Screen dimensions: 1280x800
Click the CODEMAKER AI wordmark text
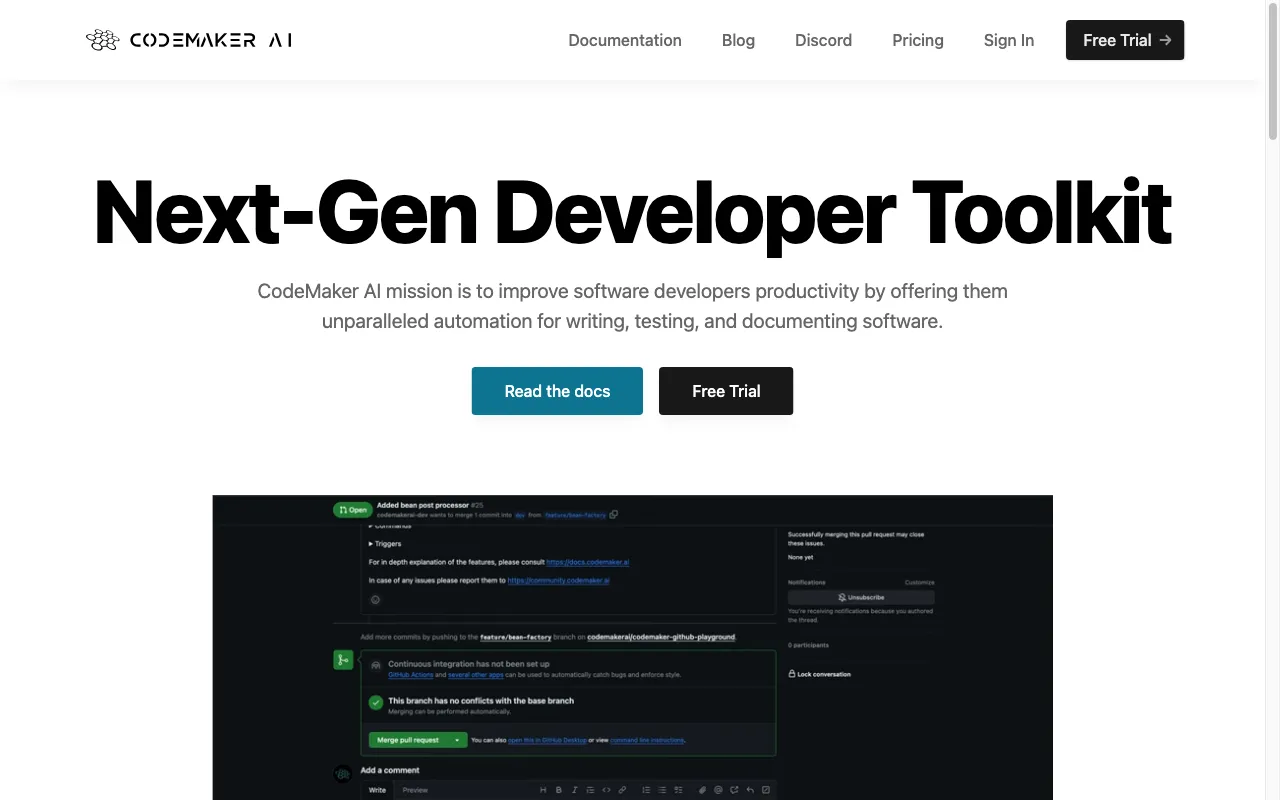click(211, 40)
